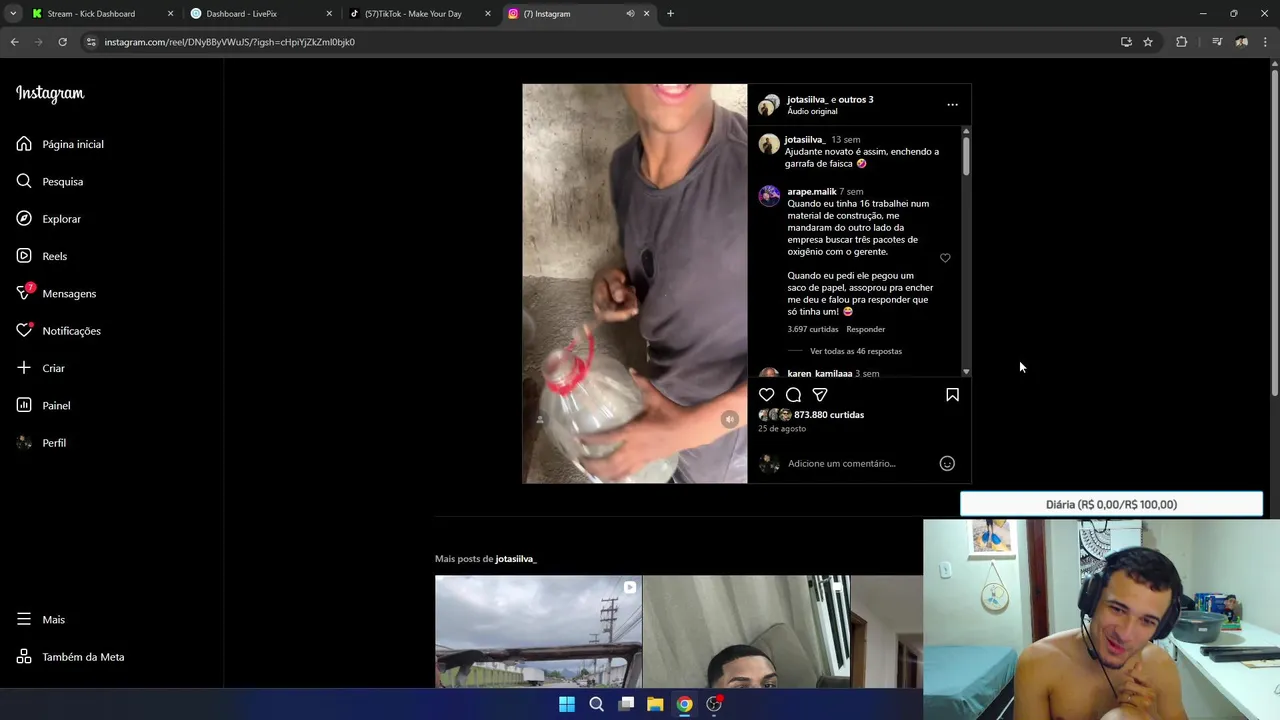Open File Explorer from taskbar
Screen dimensions: 1280x720
[655, 704]
